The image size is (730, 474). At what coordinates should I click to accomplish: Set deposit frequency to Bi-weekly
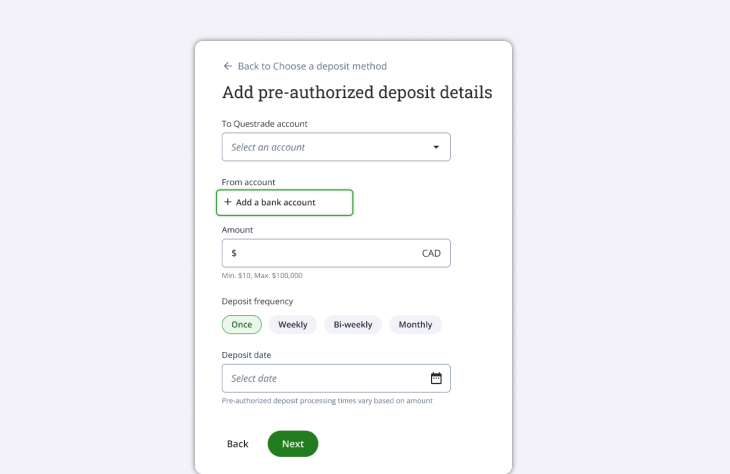[353, 324]
